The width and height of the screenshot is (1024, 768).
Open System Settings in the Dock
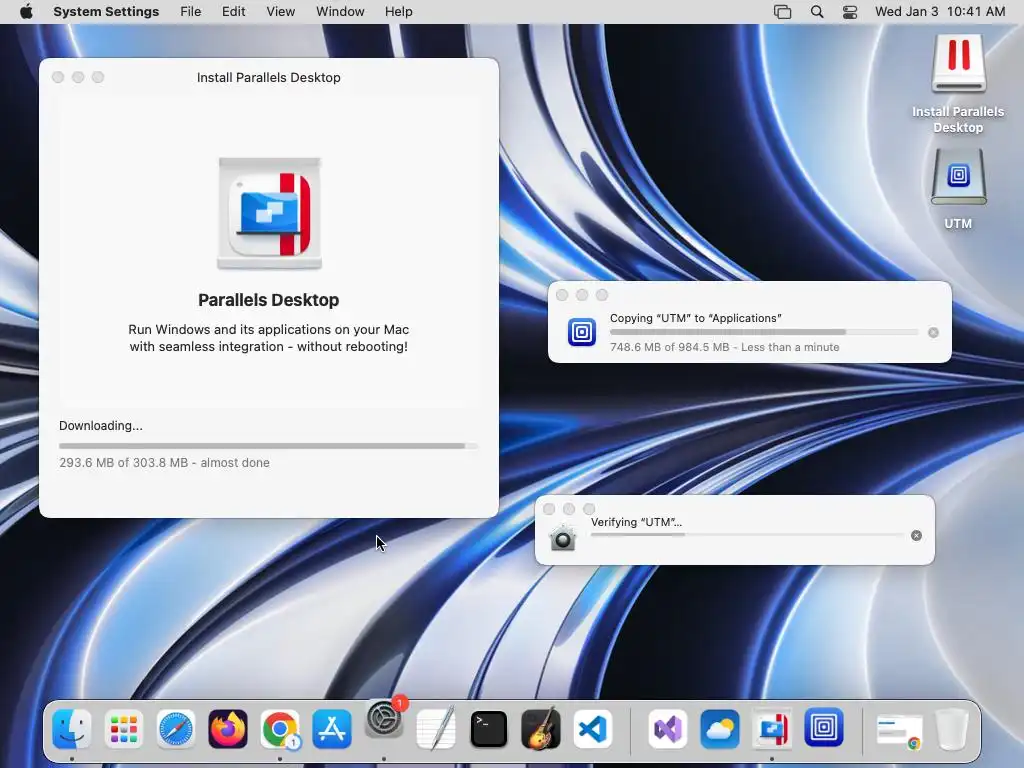tap(384, 720)
